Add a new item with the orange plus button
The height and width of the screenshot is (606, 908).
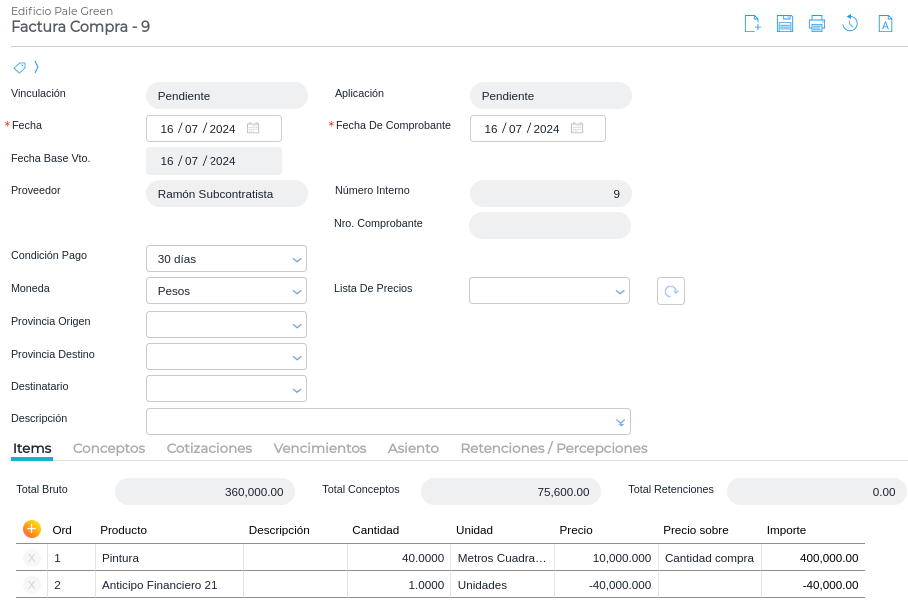click(31, 528)
